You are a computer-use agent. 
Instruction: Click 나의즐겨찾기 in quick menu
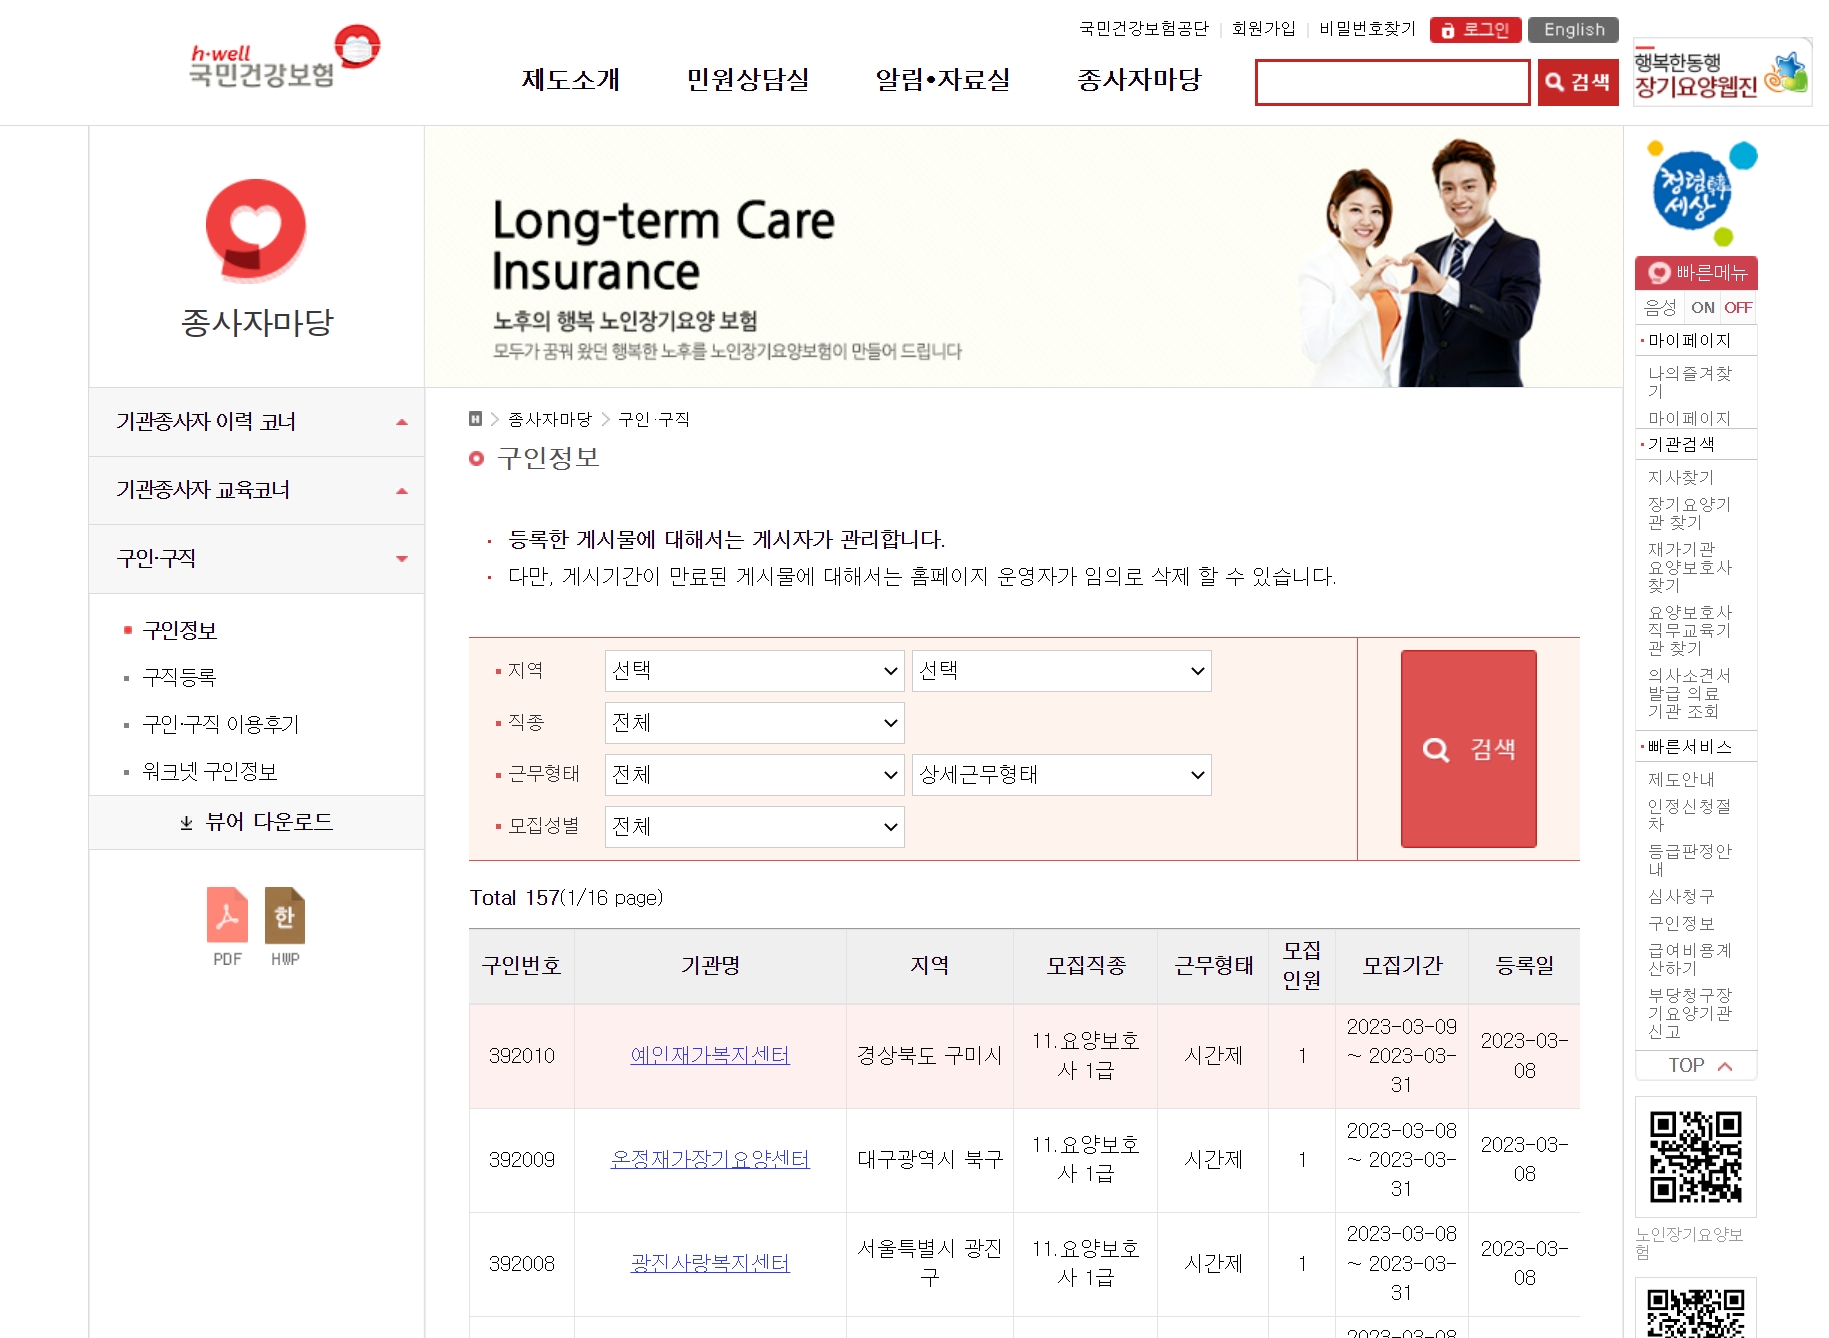point(1690,382)
